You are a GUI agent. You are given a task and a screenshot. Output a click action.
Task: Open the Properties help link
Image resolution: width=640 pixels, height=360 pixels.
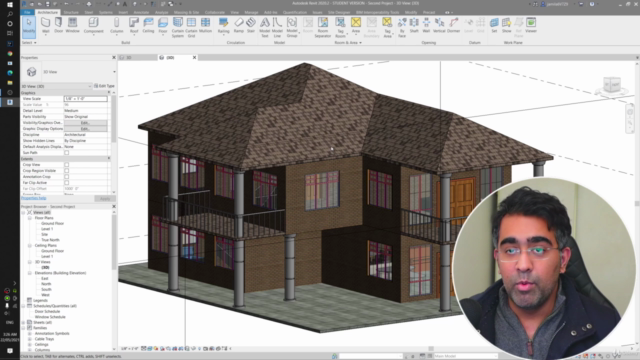coord(33,198)
